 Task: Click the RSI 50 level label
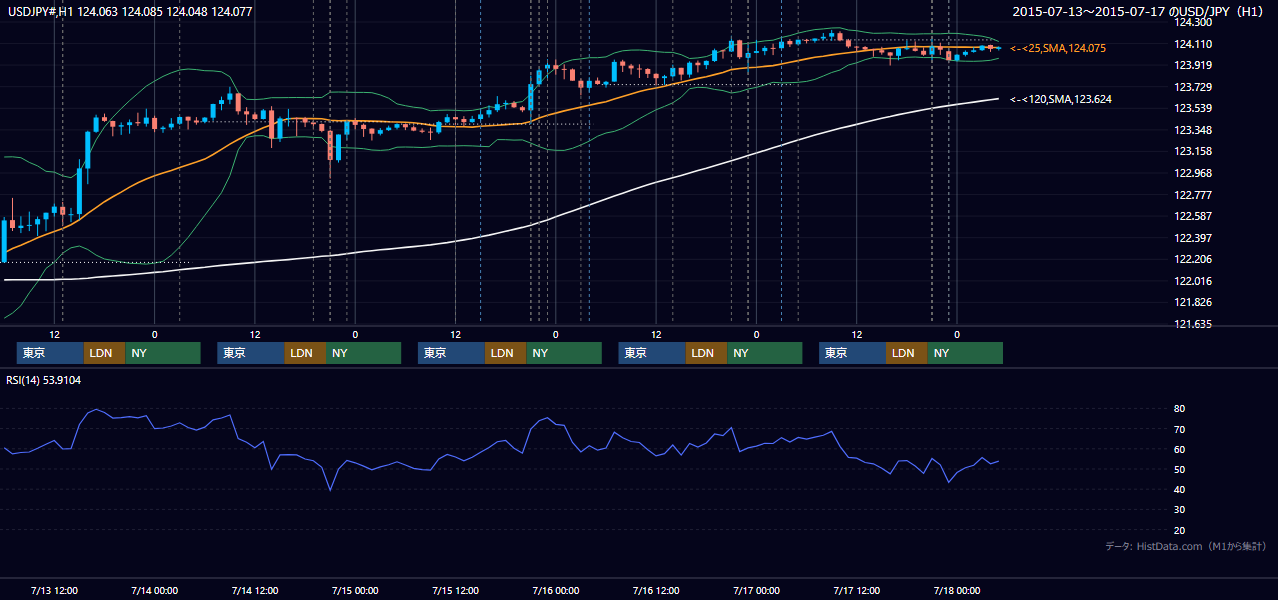click(x=1179, y=469)
